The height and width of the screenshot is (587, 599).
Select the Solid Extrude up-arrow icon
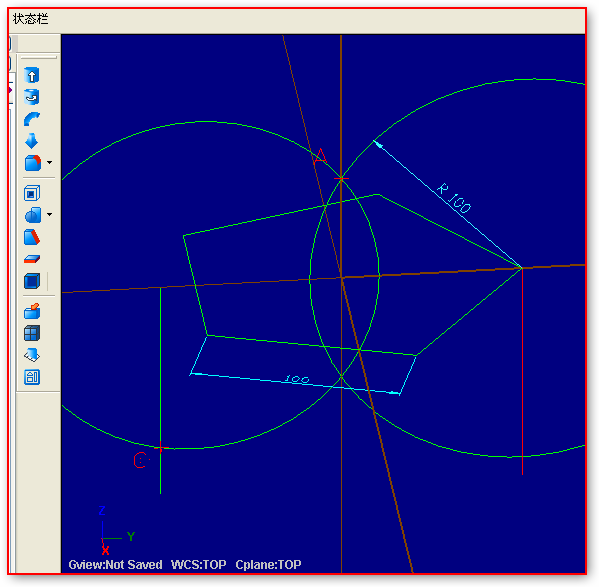click(32, 75)
